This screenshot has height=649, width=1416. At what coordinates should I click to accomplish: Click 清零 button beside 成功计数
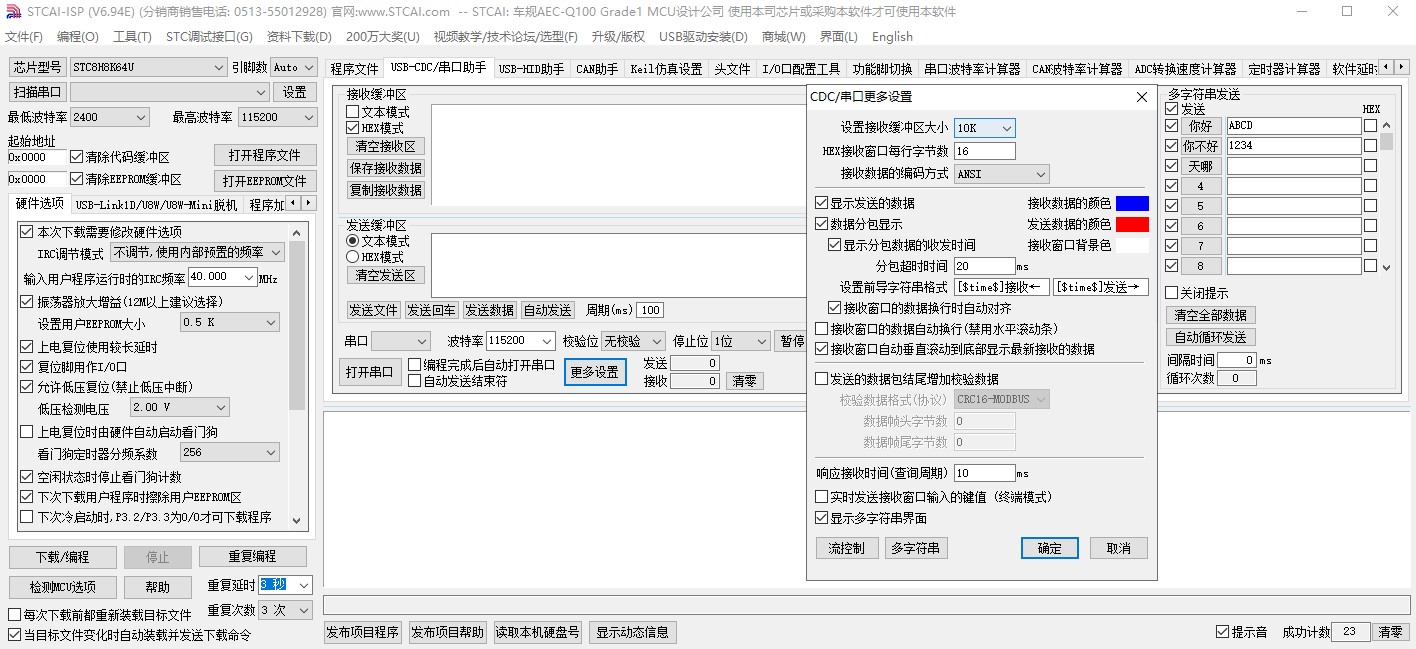[x=1391, y=632]
